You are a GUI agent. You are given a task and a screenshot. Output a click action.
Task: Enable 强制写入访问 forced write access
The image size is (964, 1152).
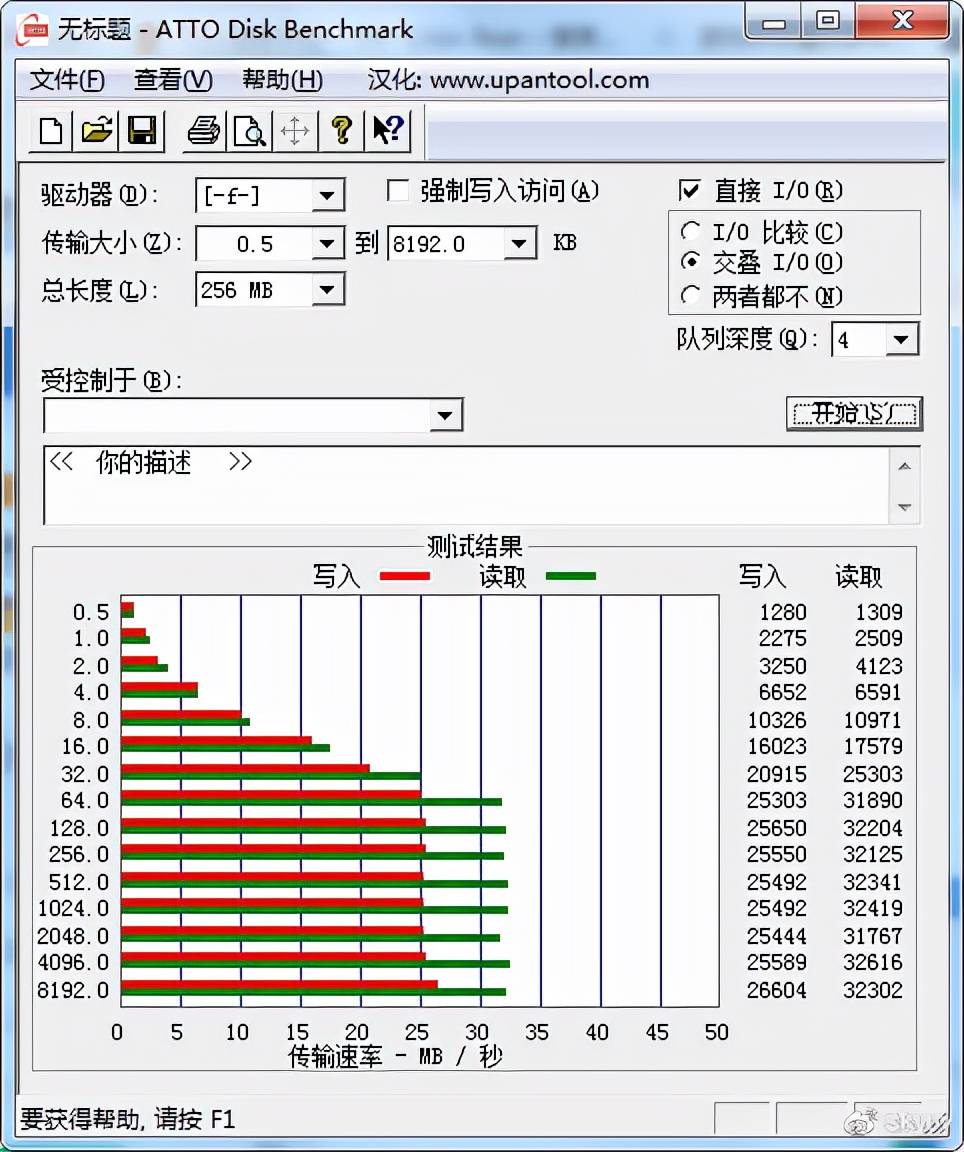tap(398, 189)
